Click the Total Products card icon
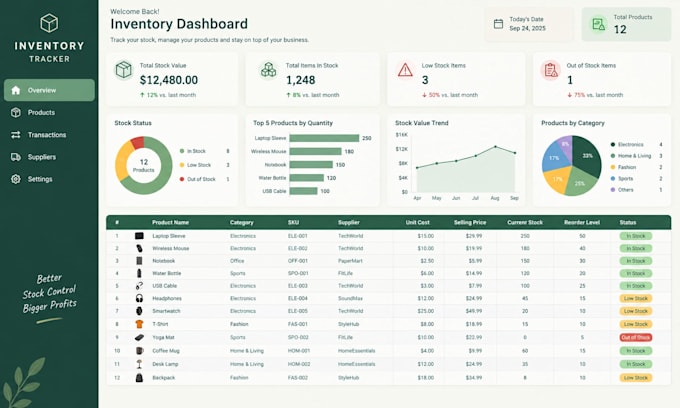 tap(599, 24)
